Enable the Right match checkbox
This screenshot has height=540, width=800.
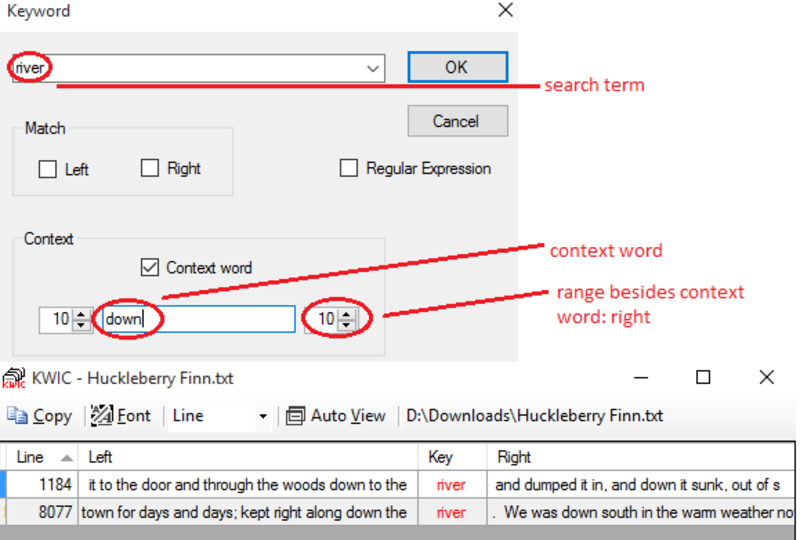point(150,168)
